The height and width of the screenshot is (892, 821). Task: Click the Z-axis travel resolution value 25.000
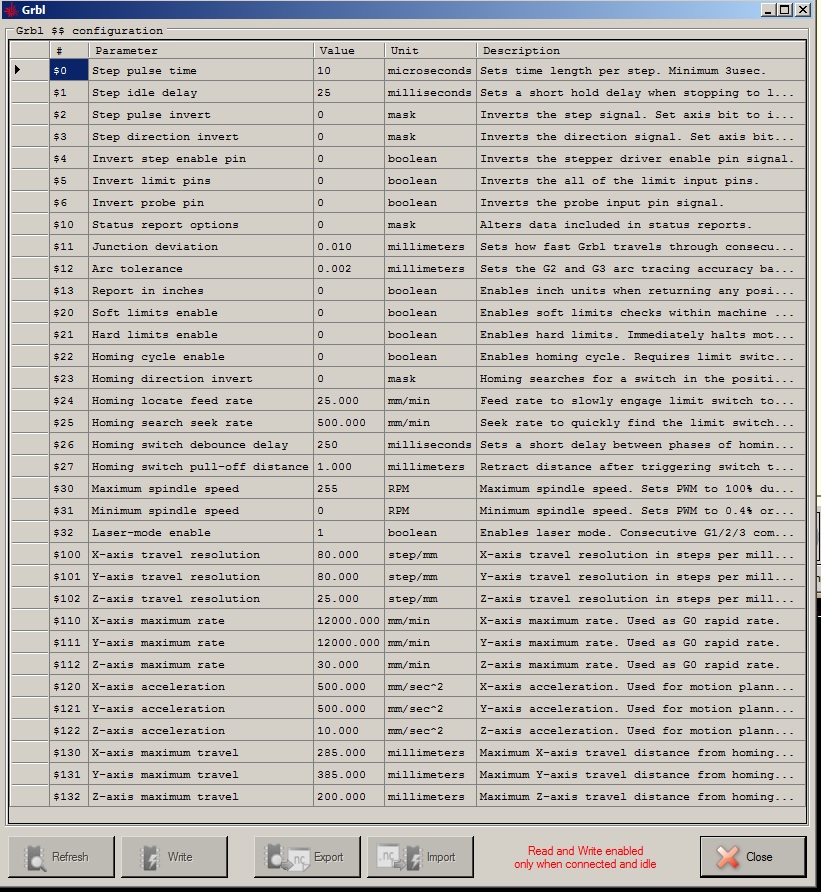tap(349, 598)
